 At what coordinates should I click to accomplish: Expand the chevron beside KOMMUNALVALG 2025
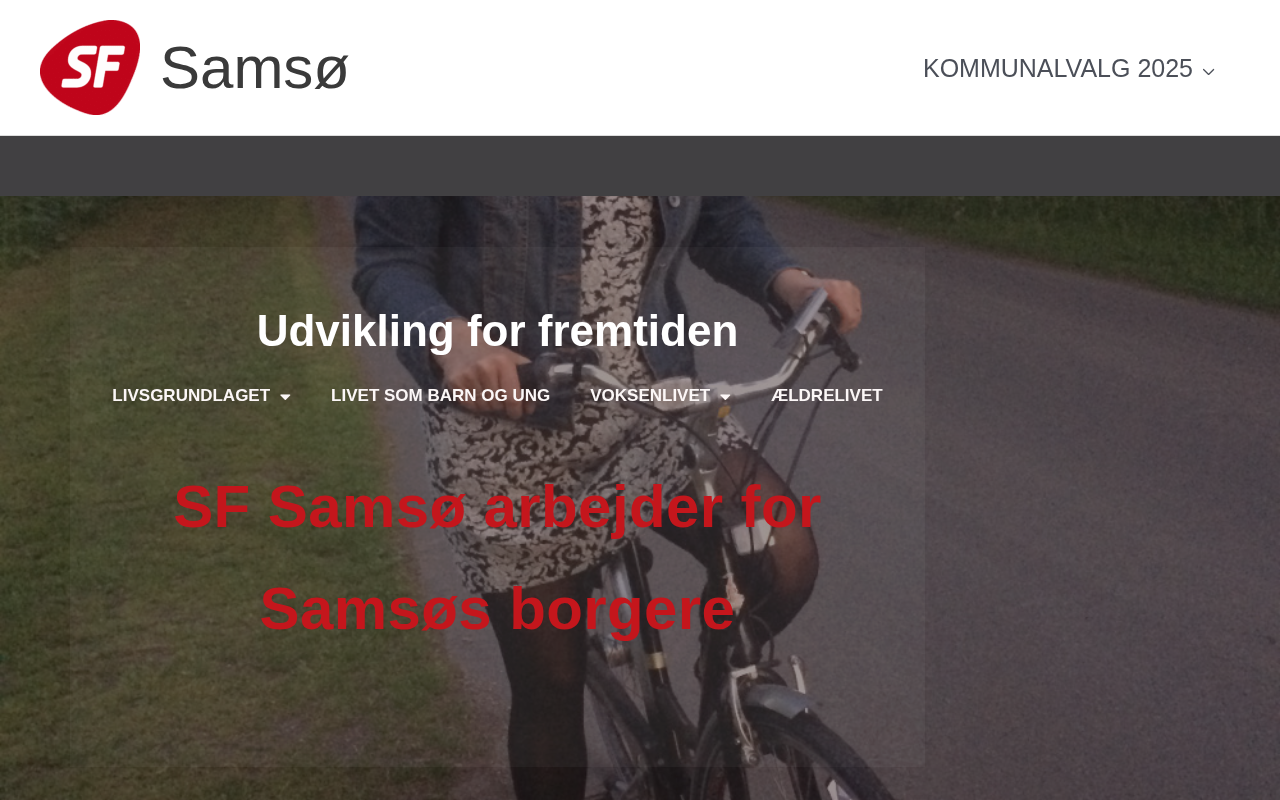[1208, 71]
